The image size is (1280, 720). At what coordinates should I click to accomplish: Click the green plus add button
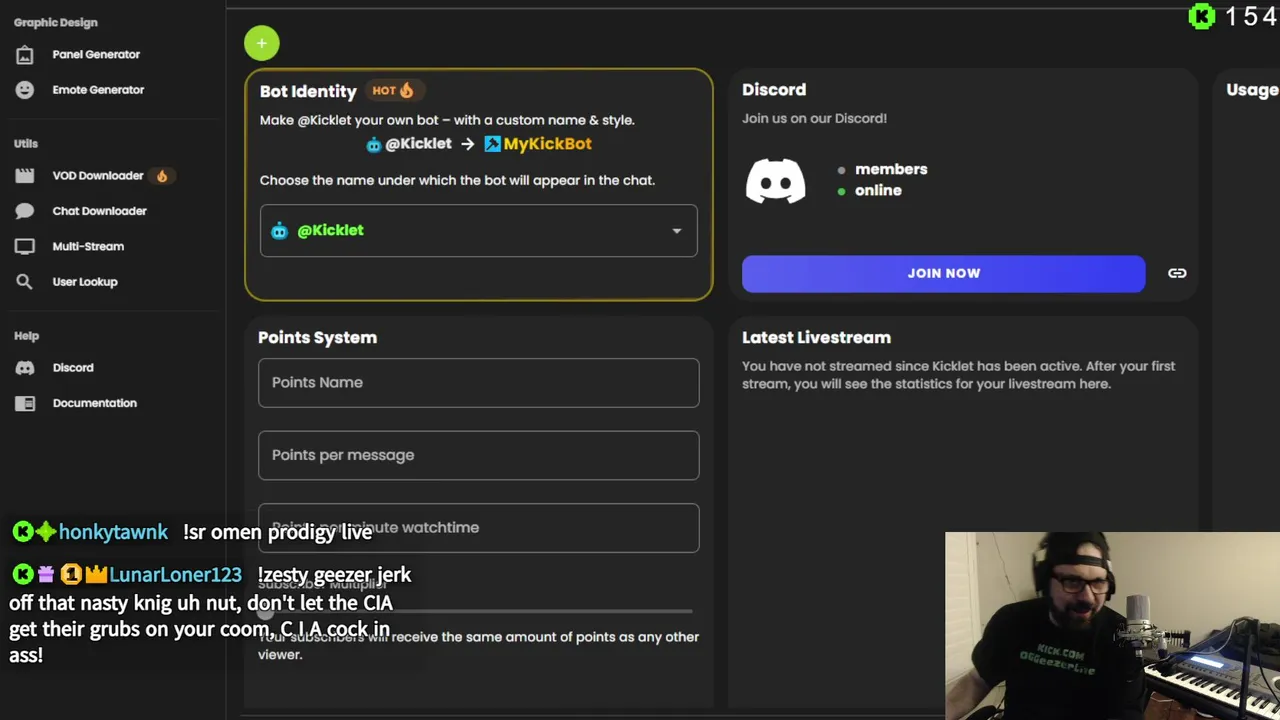262,43
